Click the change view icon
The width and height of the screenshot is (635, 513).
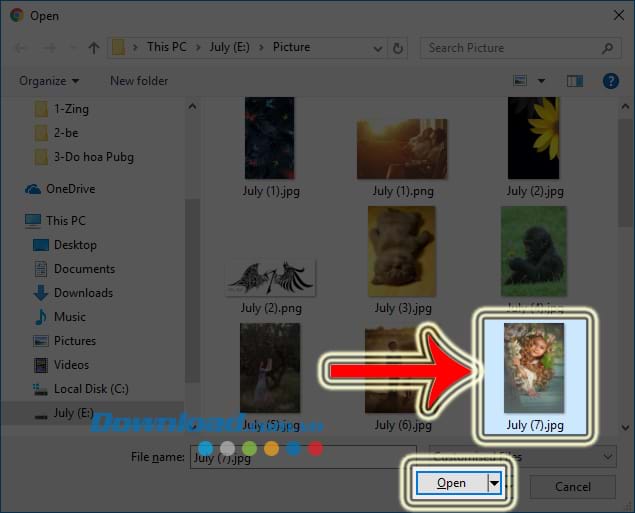tap(520, 81)
